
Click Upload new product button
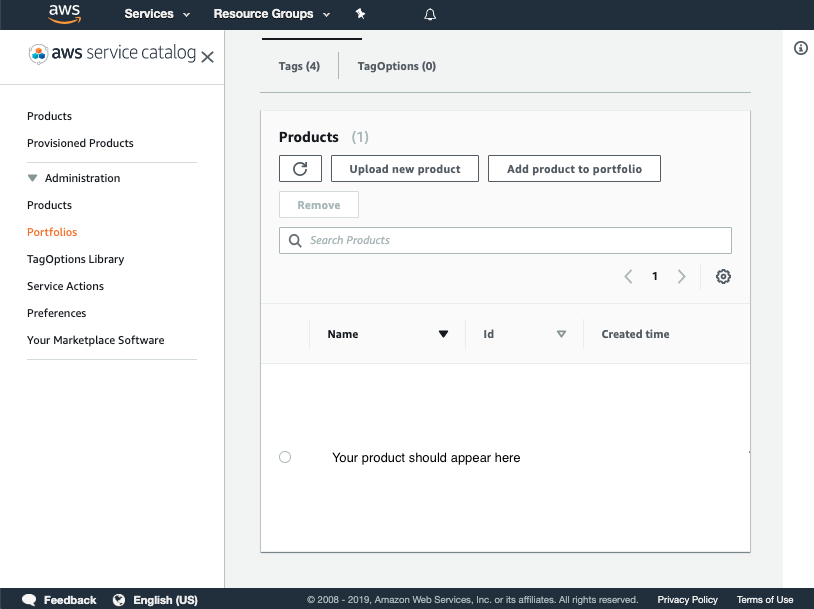[405, 169]
